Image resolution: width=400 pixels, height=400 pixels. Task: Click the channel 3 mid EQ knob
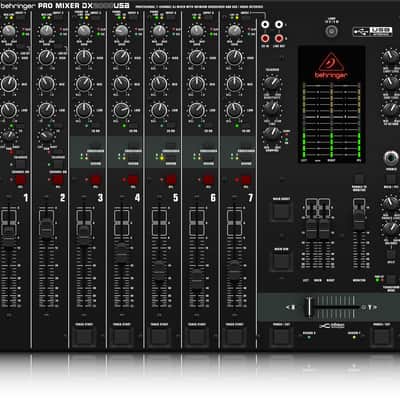coord(84,84)
